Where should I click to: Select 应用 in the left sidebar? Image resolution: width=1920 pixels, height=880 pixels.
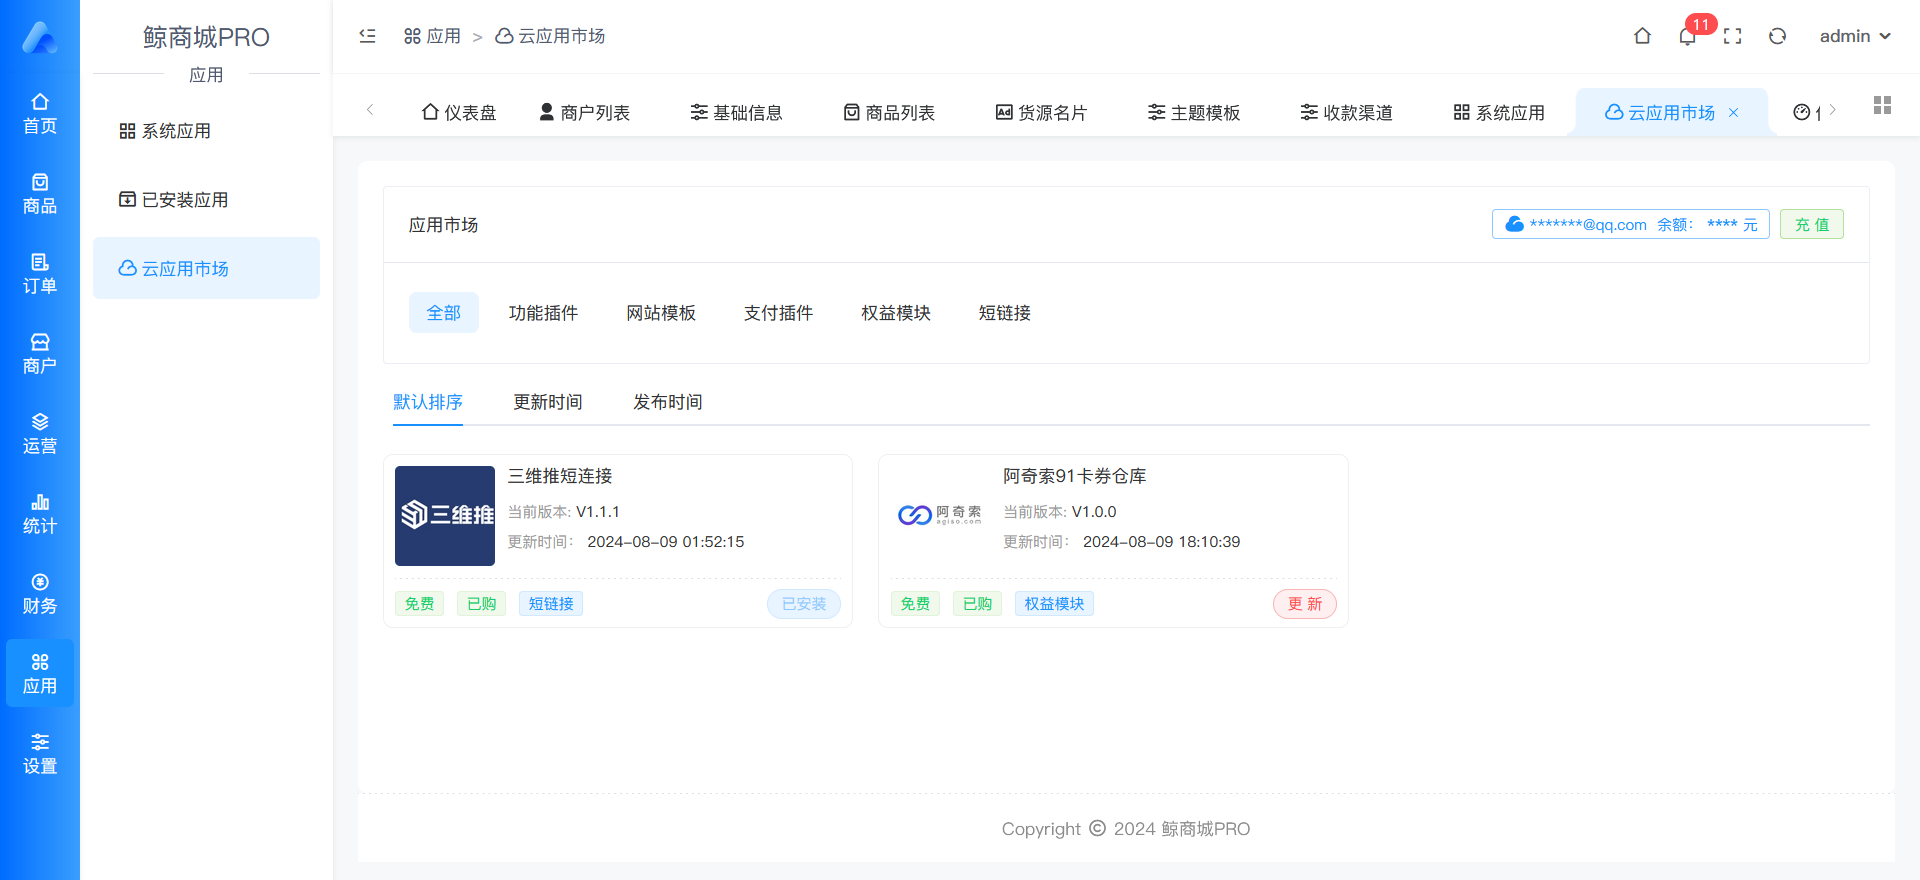click(40, 673)
